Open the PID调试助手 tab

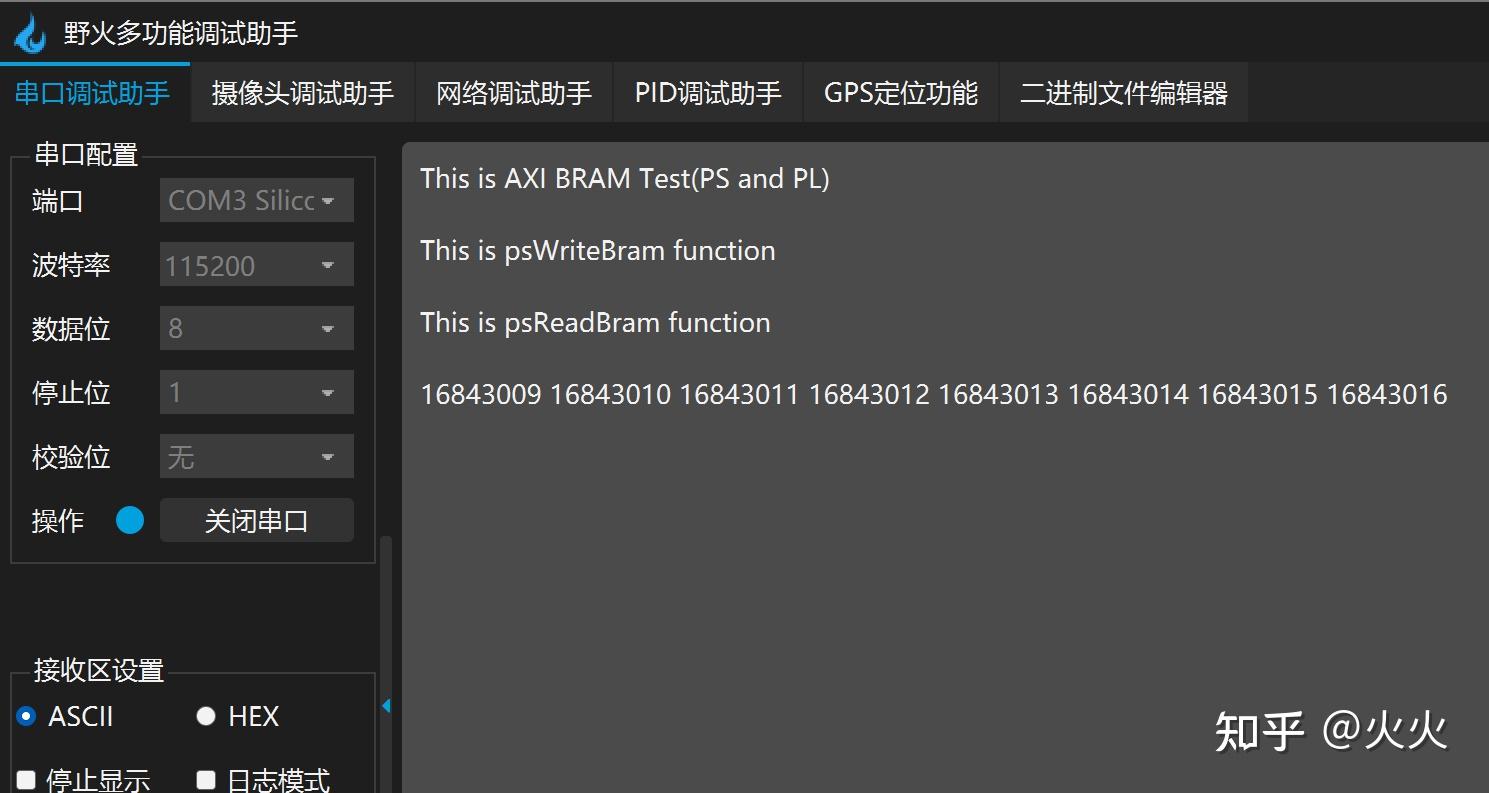coord(707,91)
